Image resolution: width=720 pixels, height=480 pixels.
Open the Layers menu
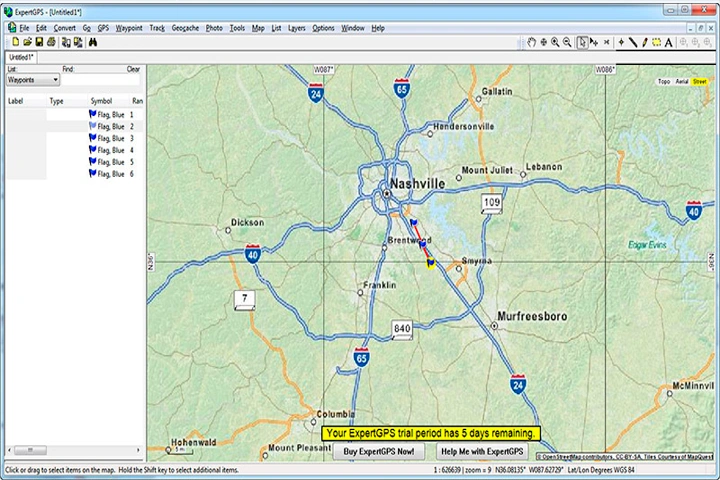297,28
